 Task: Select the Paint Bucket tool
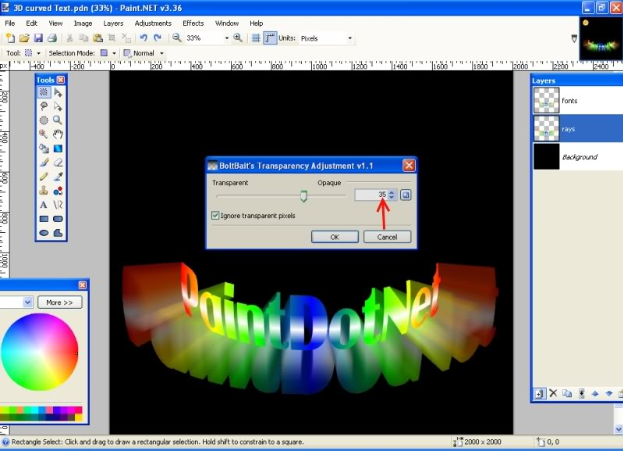[44, 148]
